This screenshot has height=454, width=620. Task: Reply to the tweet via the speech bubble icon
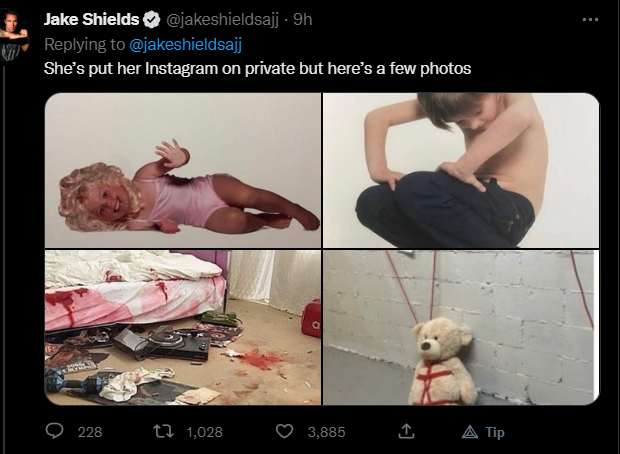pos(54,431)
